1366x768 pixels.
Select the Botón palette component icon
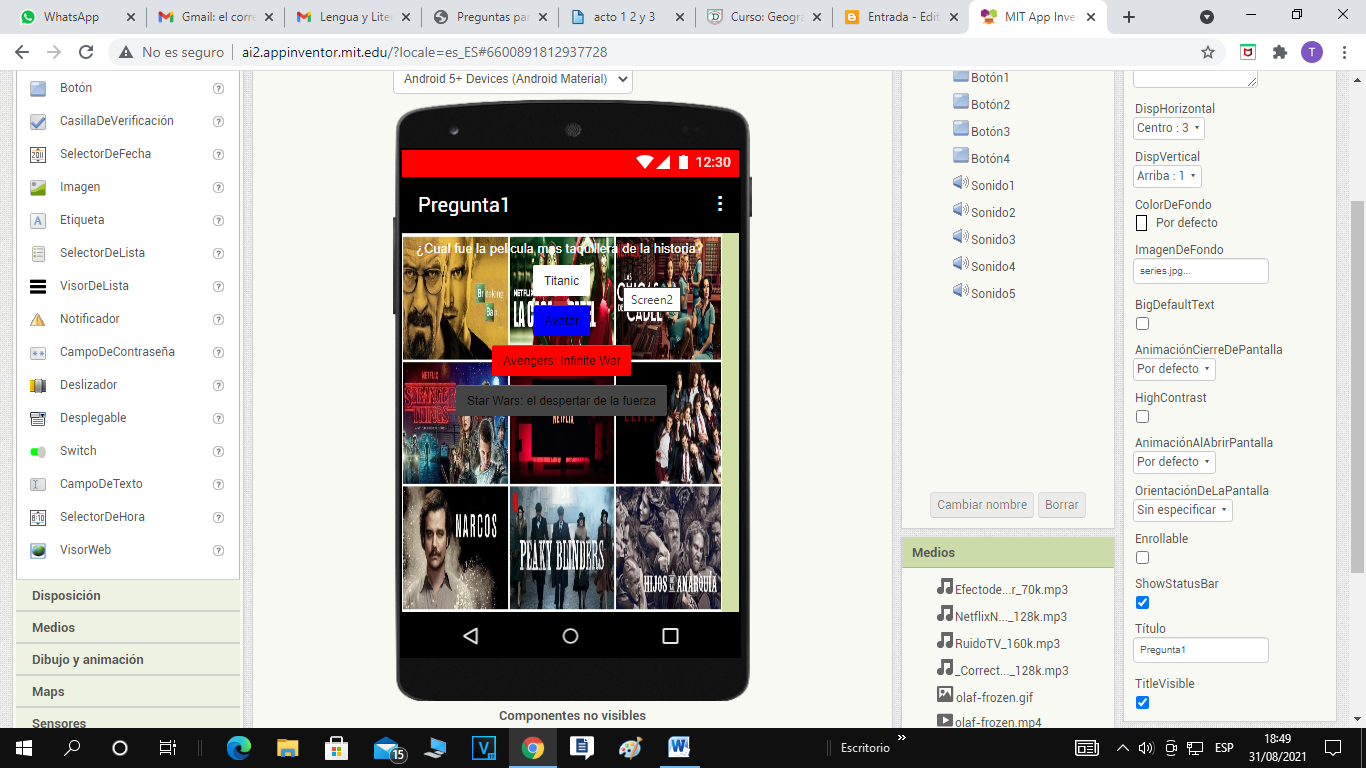[x=38, y=88]
